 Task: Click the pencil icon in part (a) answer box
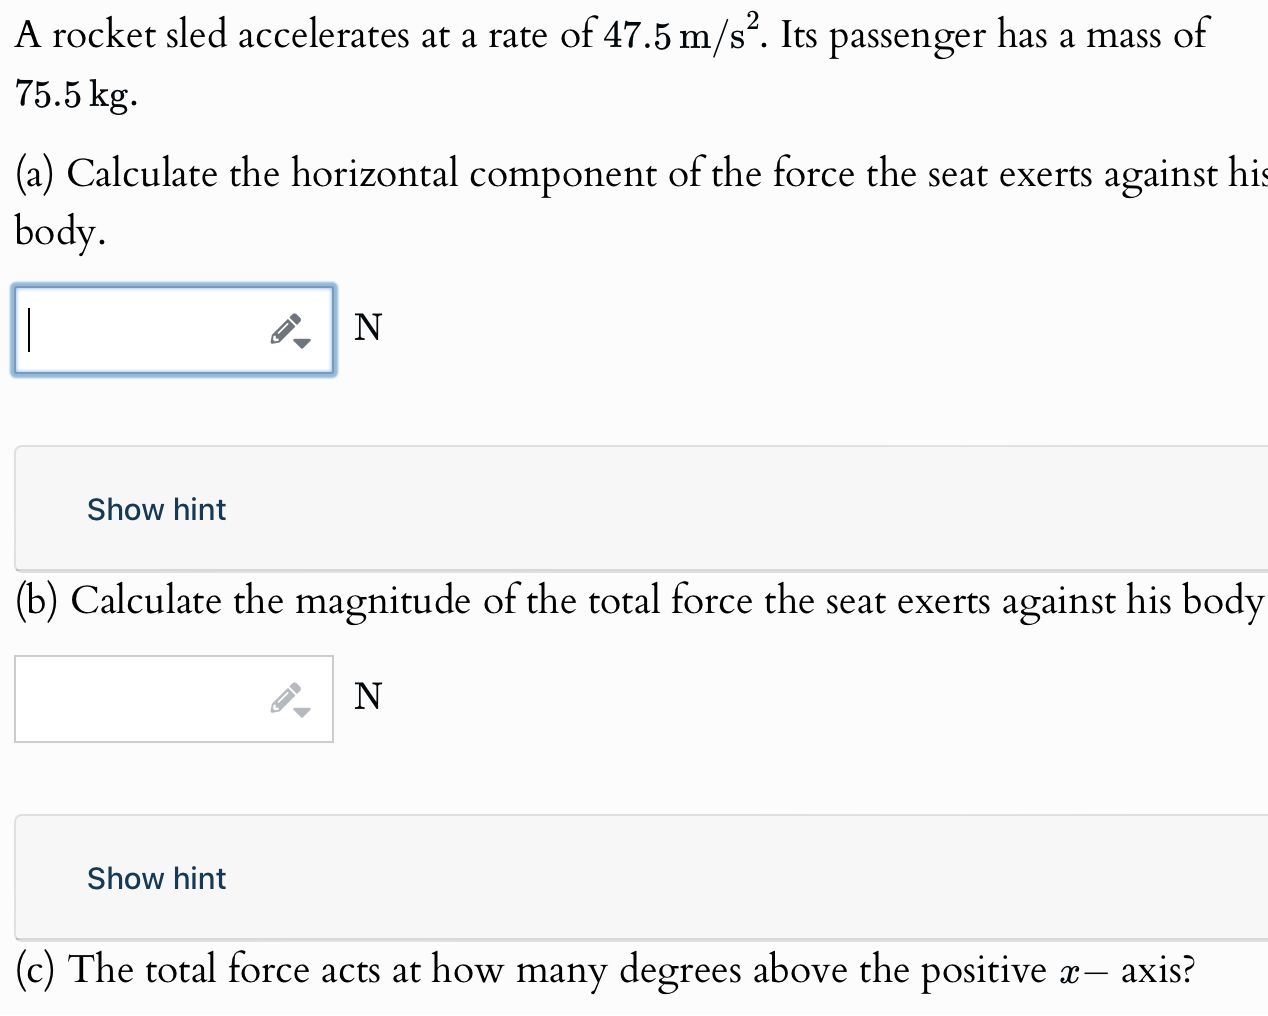coord(285,328)
